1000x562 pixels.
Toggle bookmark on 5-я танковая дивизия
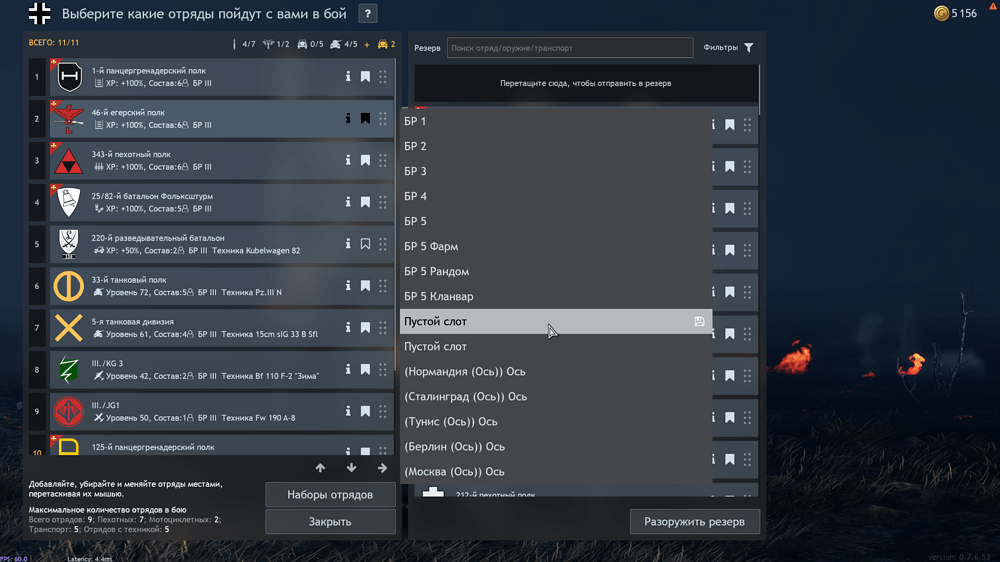click(x=365, y=327)
